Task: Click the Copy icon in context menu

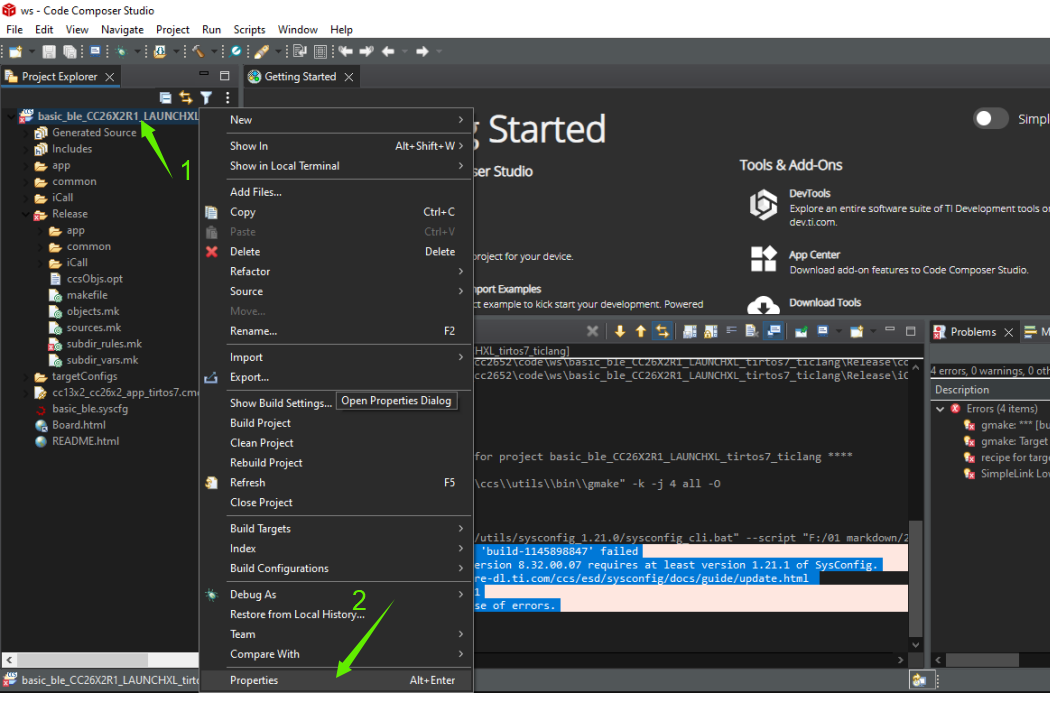Action: coord(212,212)
